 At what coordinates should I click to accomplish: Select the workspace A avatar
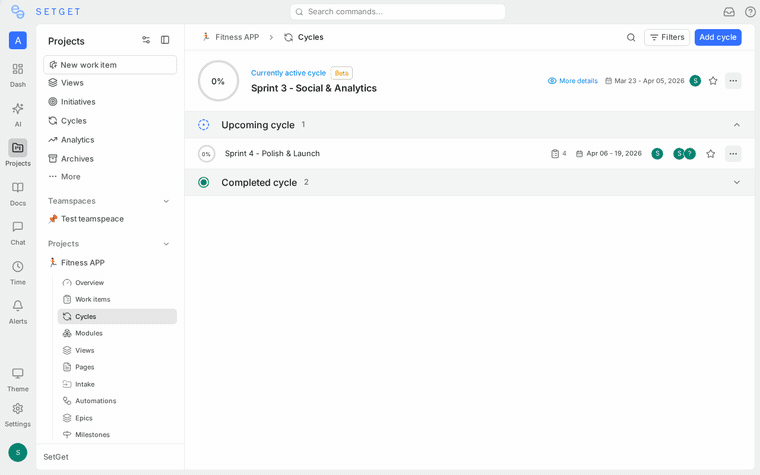[x=18, y=40]
